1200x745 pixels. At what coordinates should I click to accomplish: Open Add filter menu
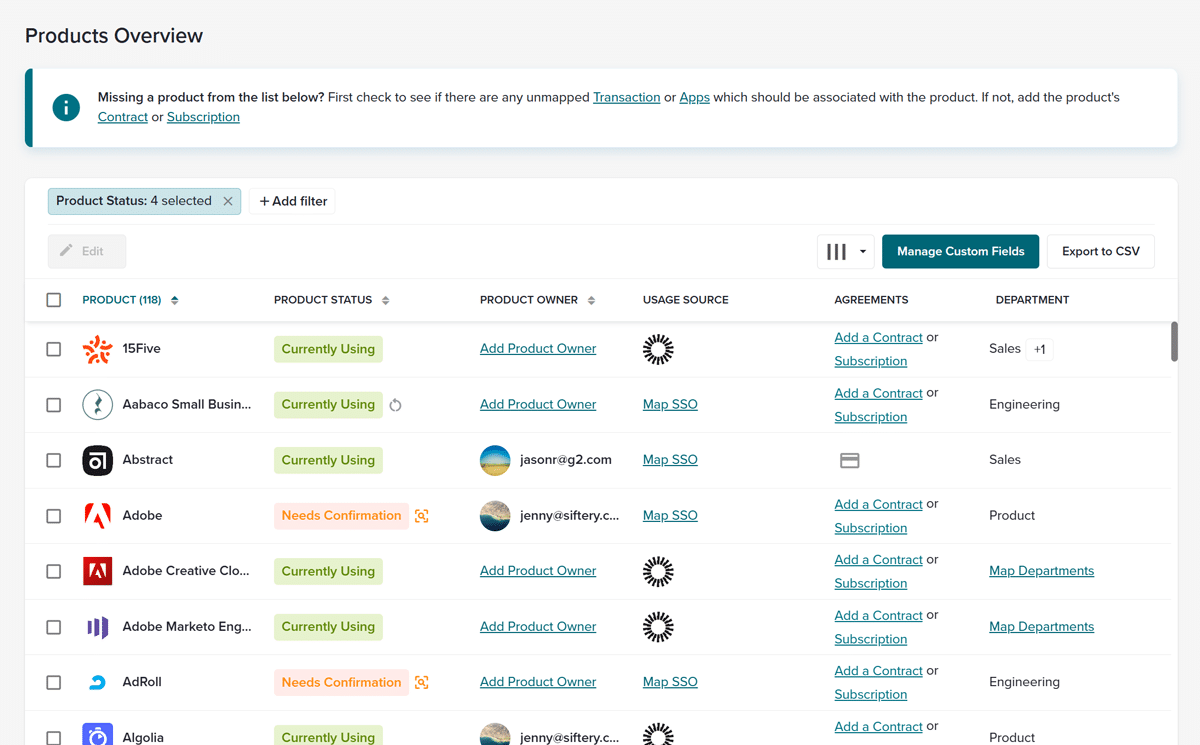click(x=293, y=201)
